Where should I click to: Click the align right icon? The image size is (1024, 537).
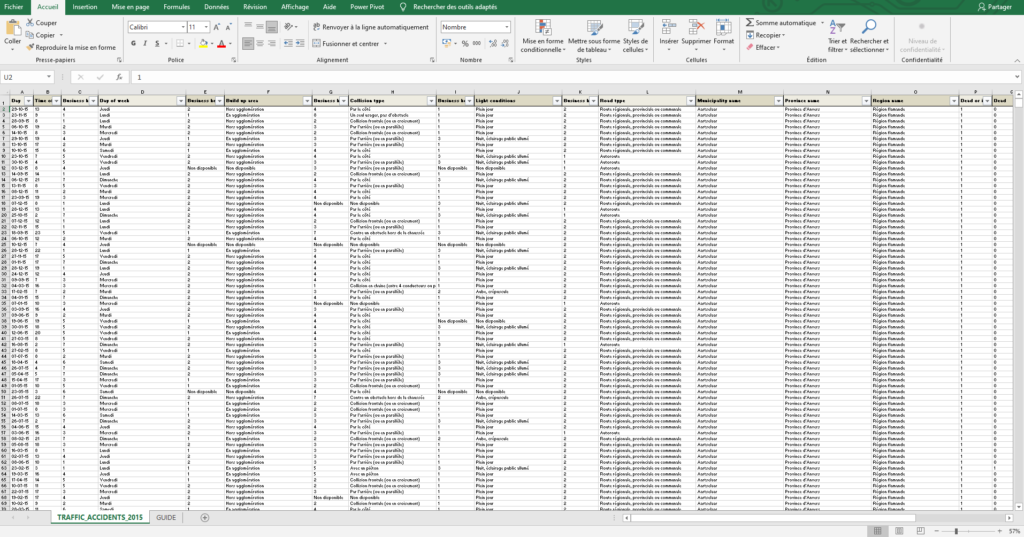[x=271, y=44]
